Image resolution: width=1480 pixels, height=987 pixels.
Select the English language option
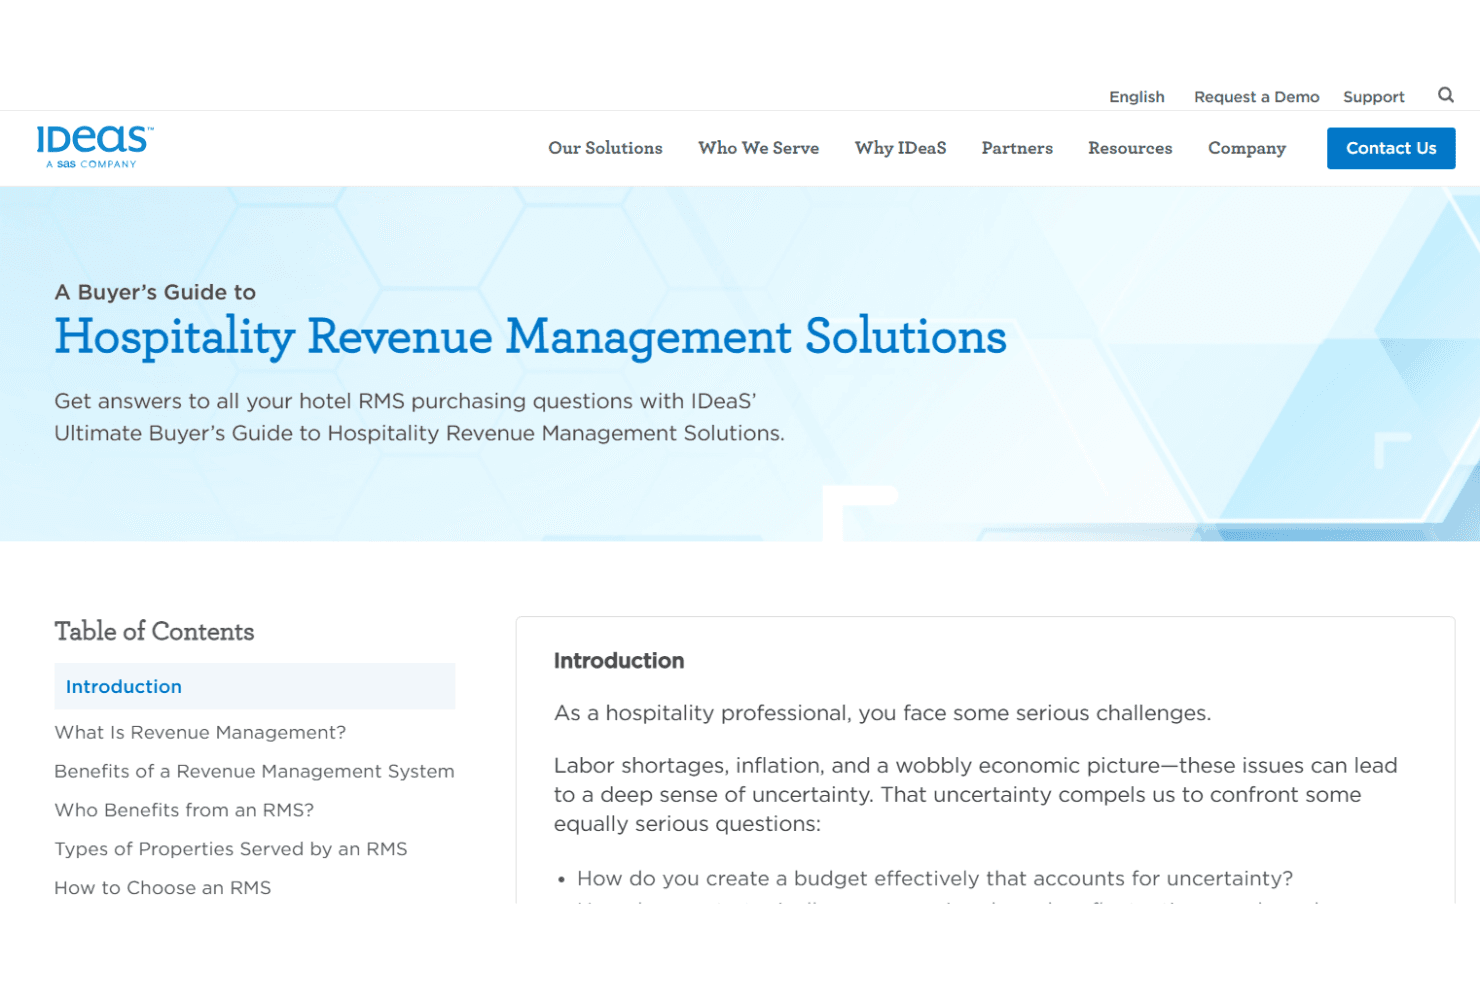pos(1137,97)
